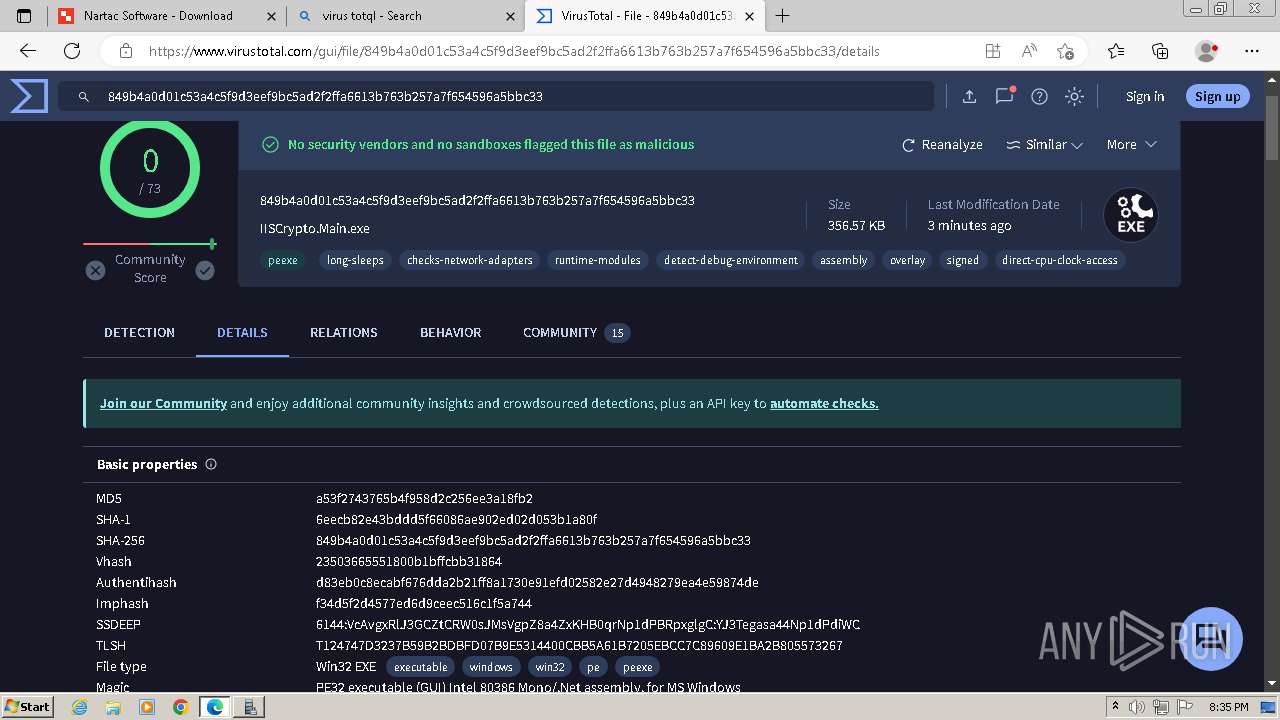Click the runtime-modules tag

[x=598, y=260]
